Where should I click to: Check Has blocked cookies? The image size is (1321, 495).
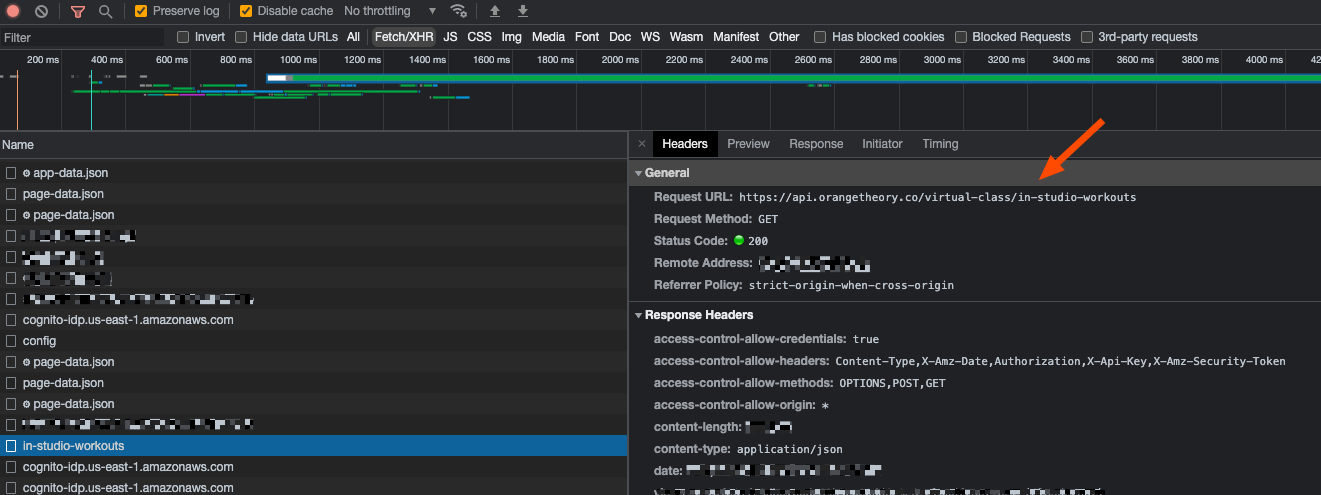tap(820, 37)
